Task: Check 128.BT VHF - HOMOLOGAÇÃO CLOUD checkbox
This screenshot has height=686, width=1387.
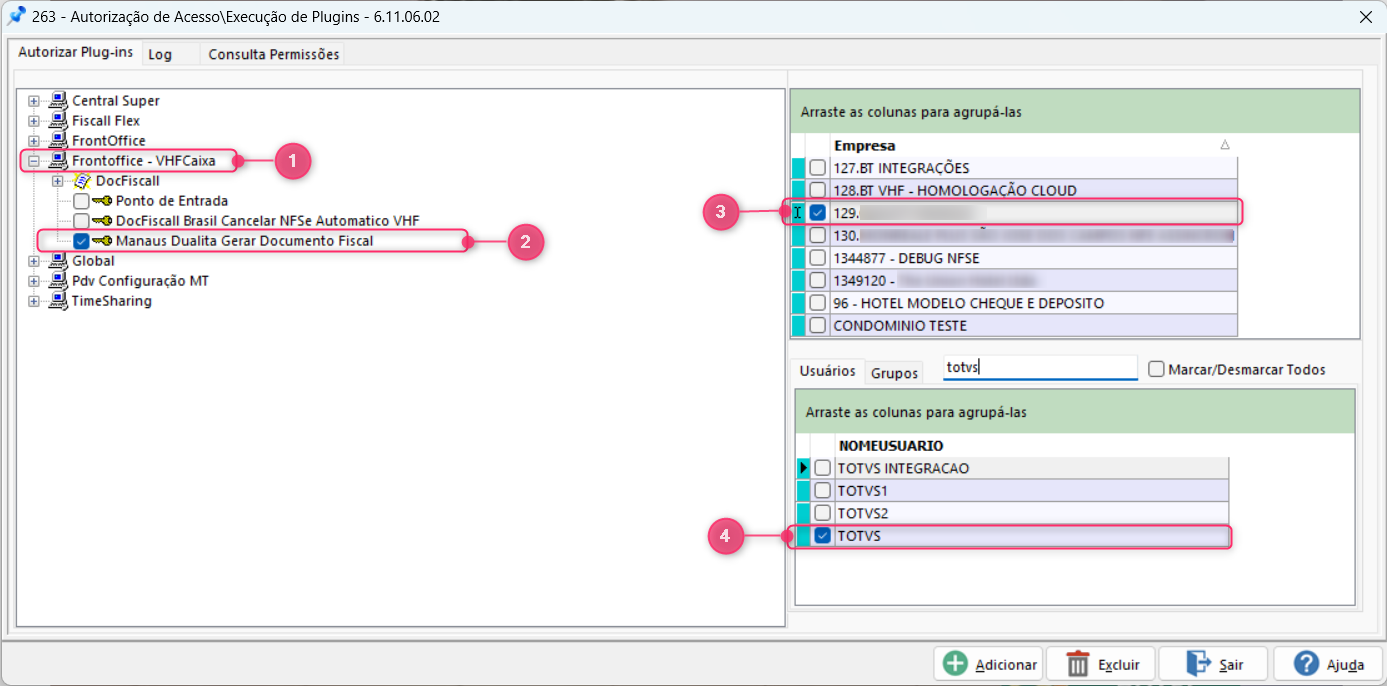Action: [x=818, y=190]
